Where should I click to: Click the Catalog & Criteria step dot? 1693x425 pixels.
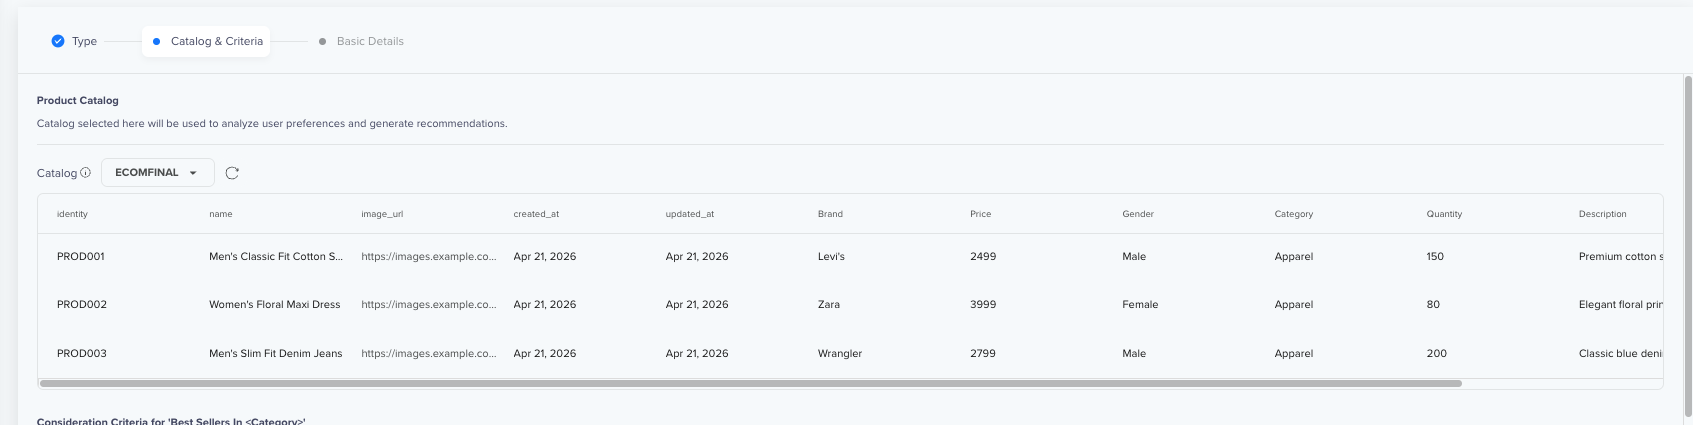156,41
